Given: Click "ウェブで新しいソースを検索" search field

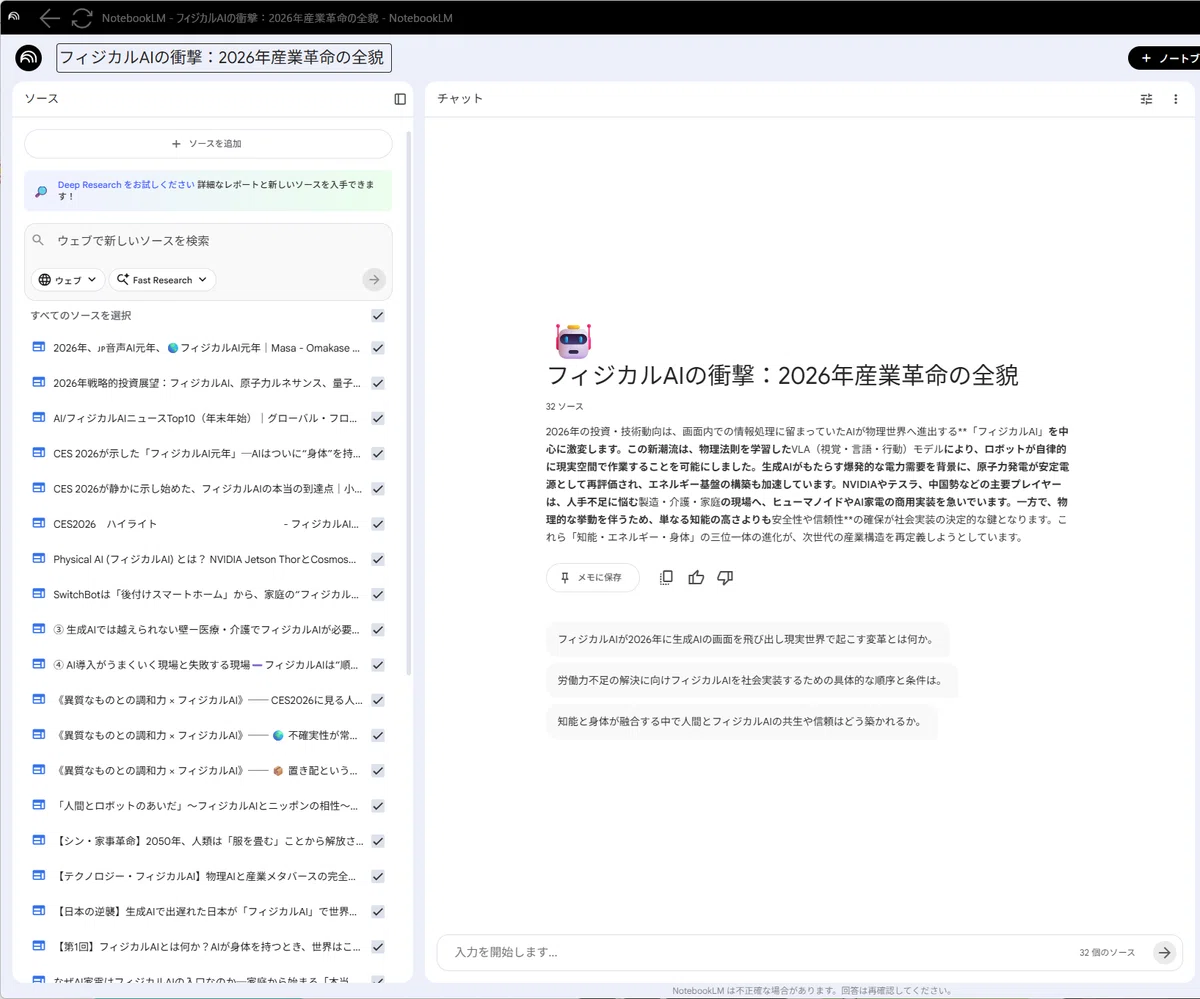Looking at the screenshot, I should [x=208, y=241].
